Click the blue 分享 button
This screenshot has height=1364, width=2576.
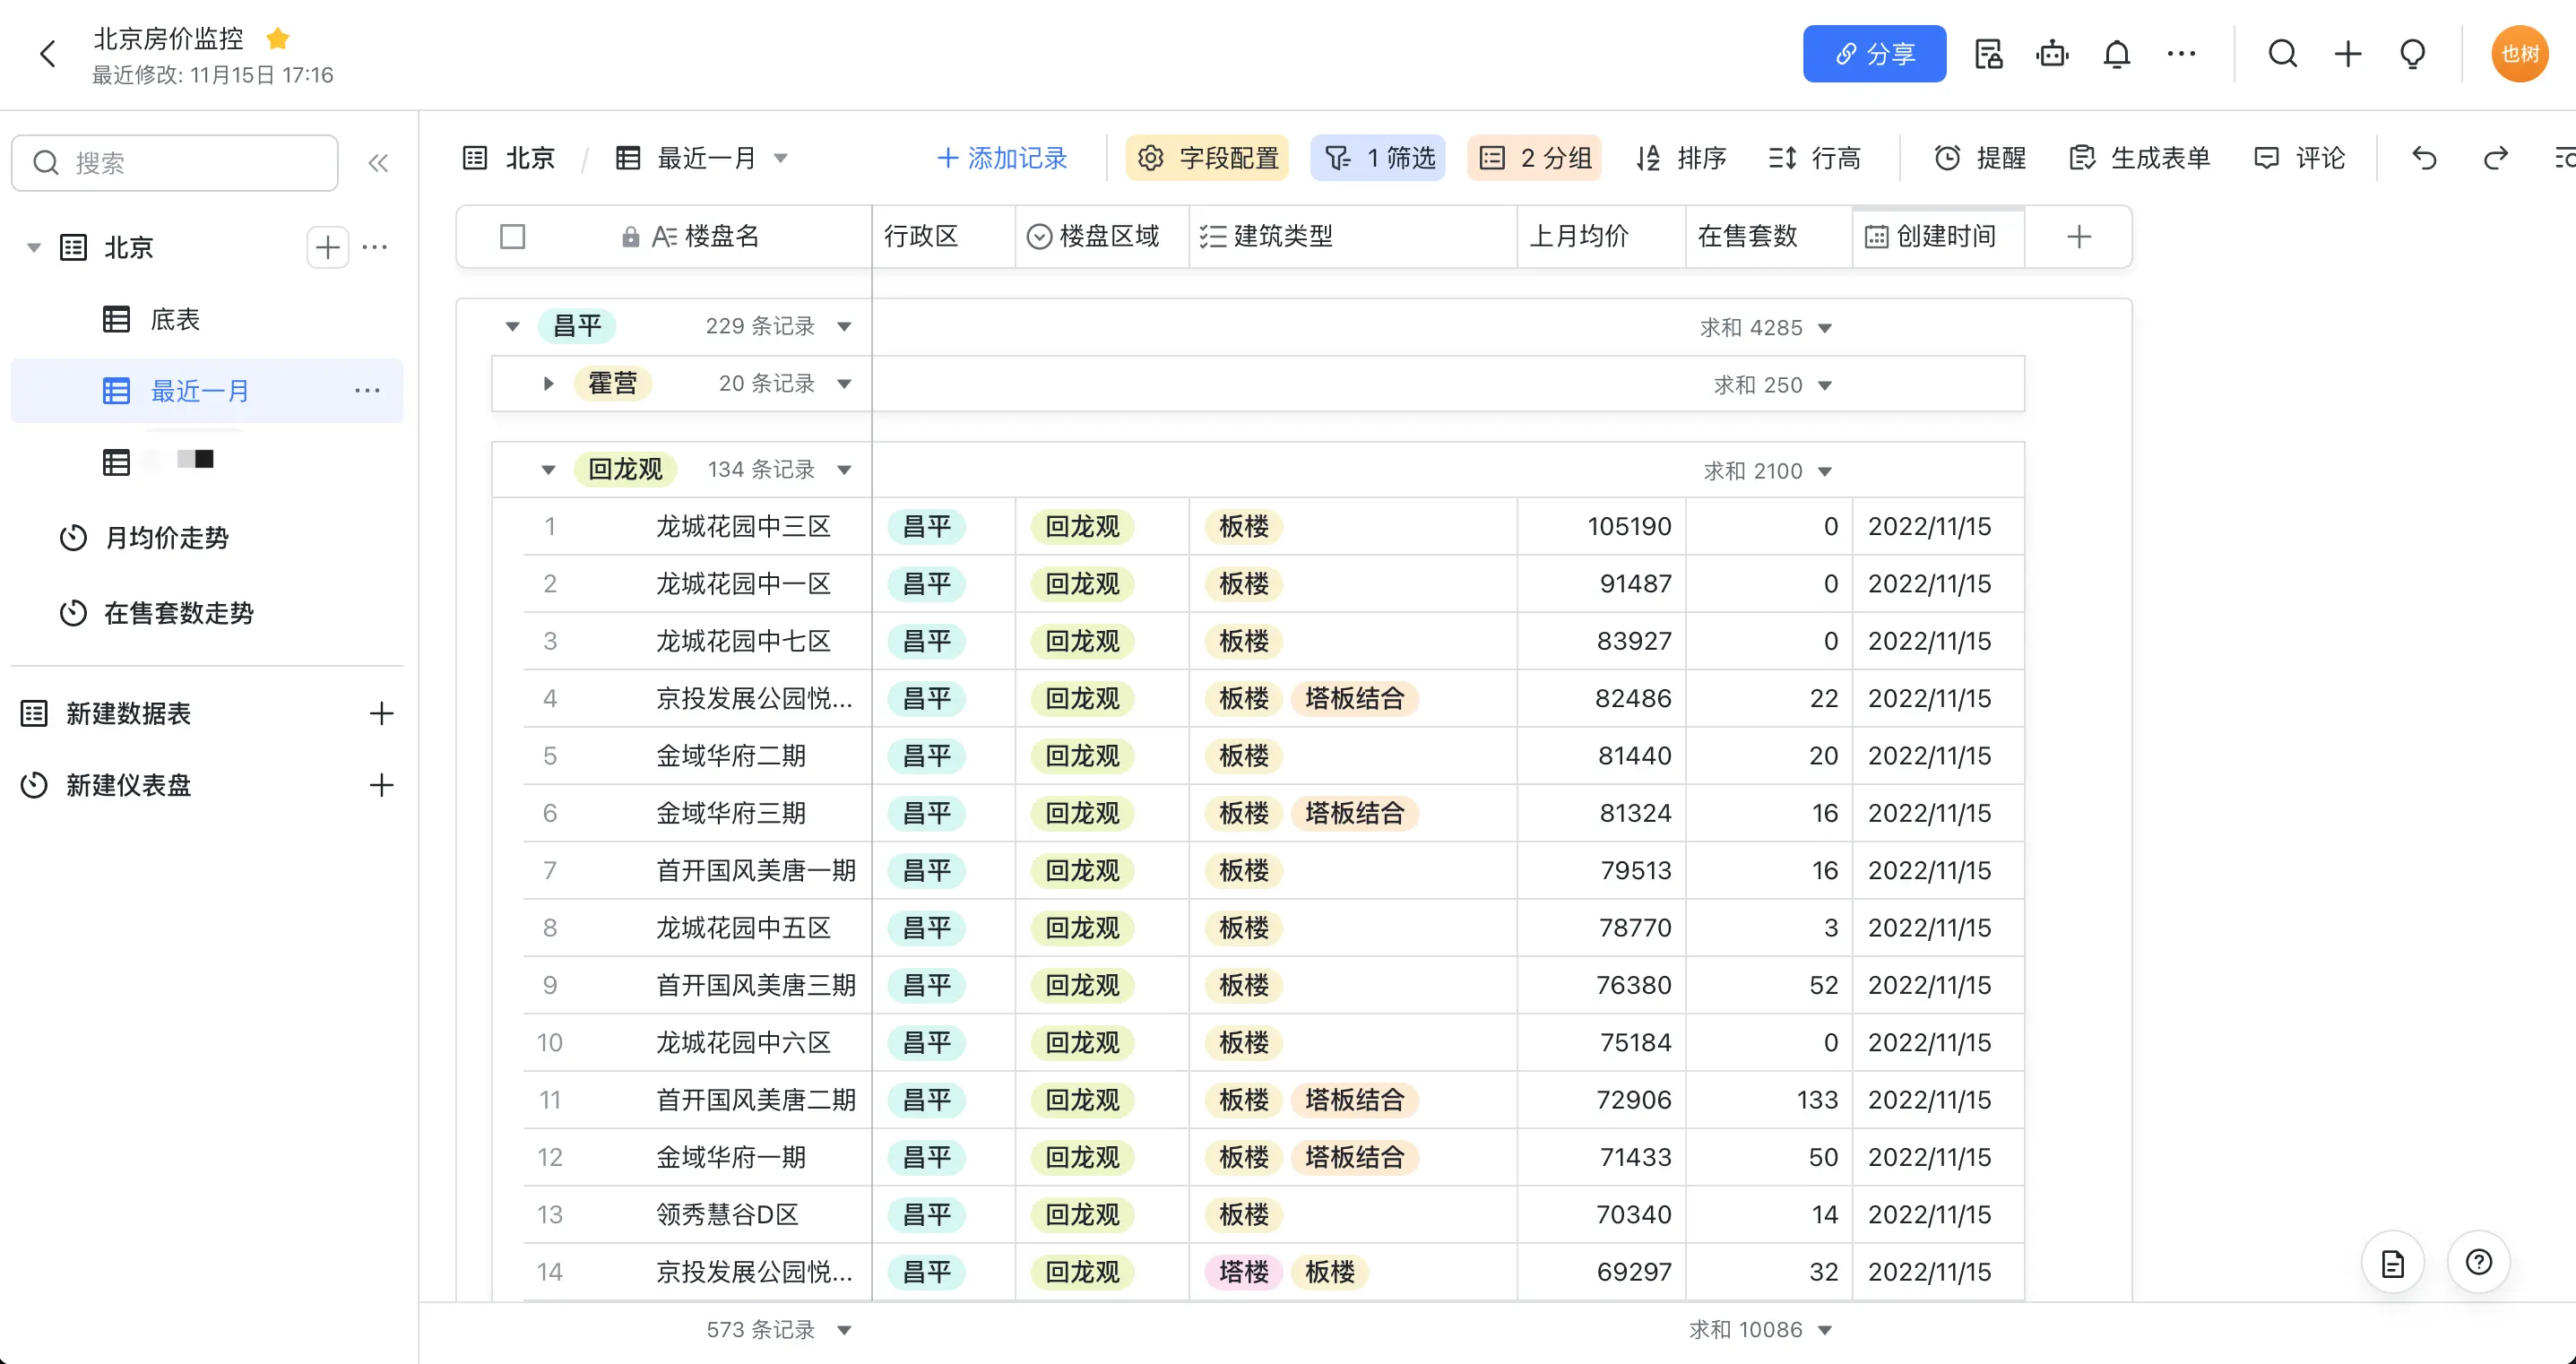tap(1873, 54)
